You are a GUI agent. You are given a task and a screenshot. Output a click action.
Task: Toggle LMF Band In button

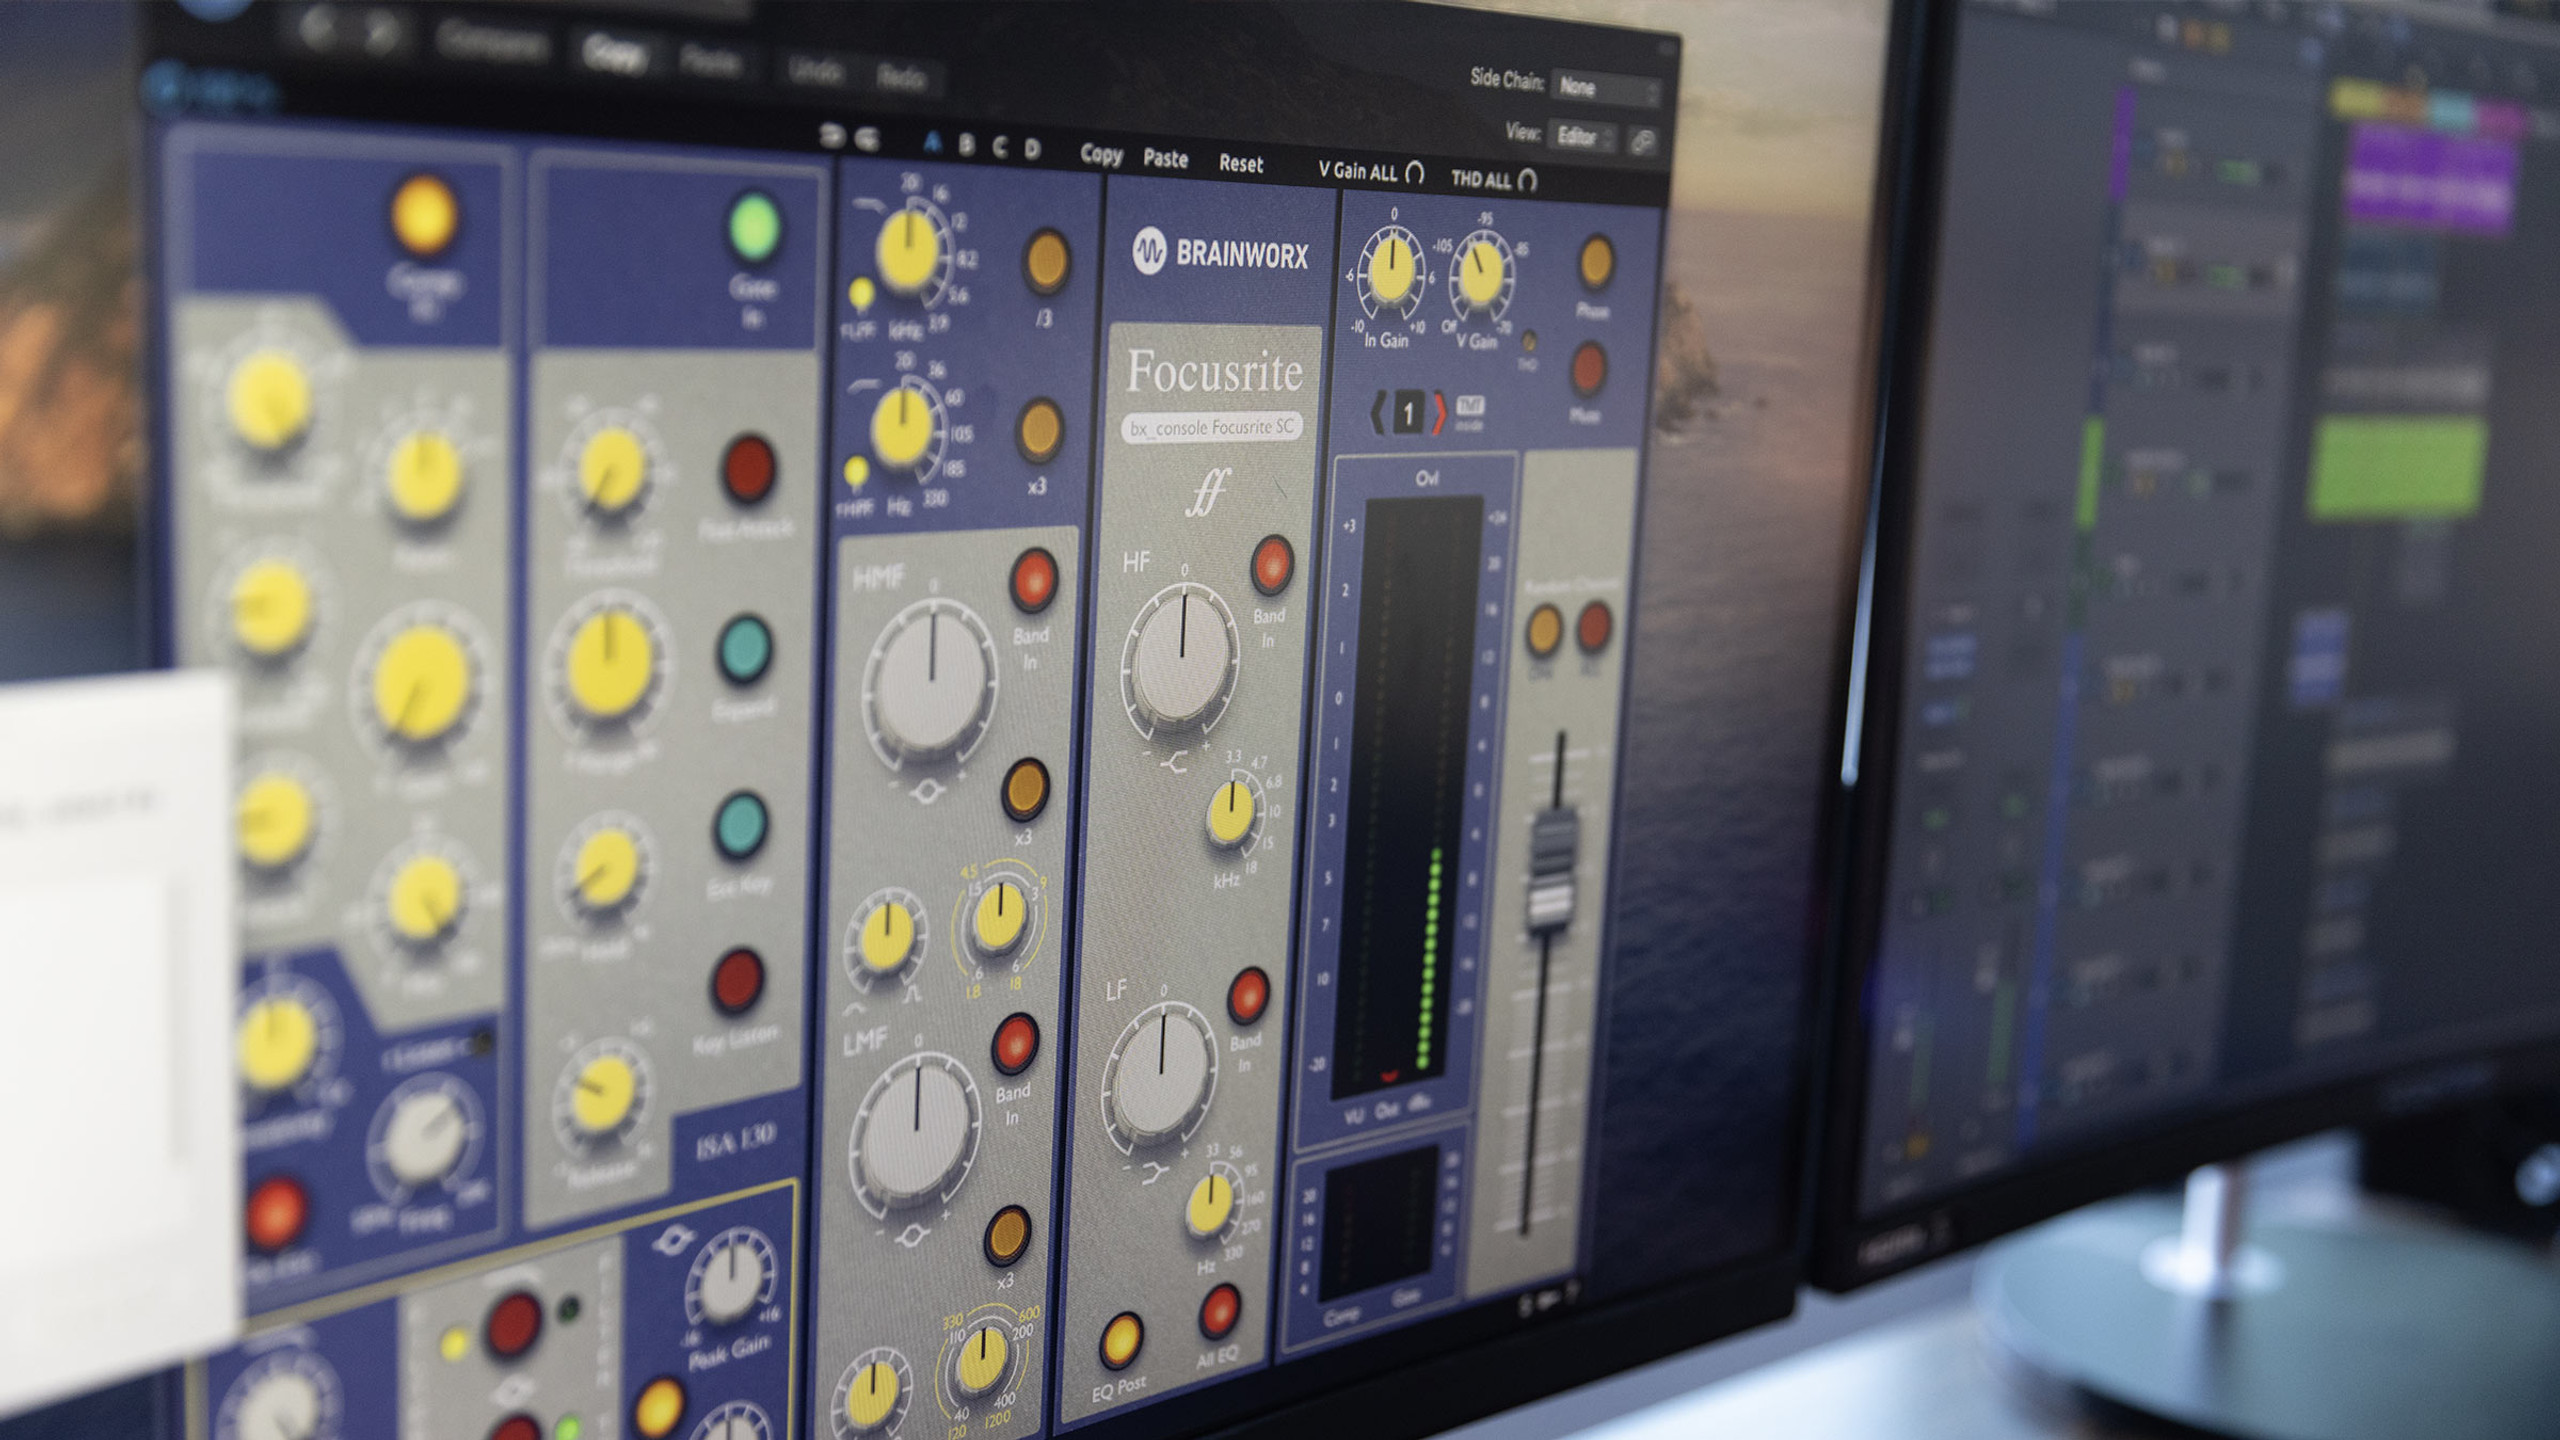(x=1014, y=1044)
